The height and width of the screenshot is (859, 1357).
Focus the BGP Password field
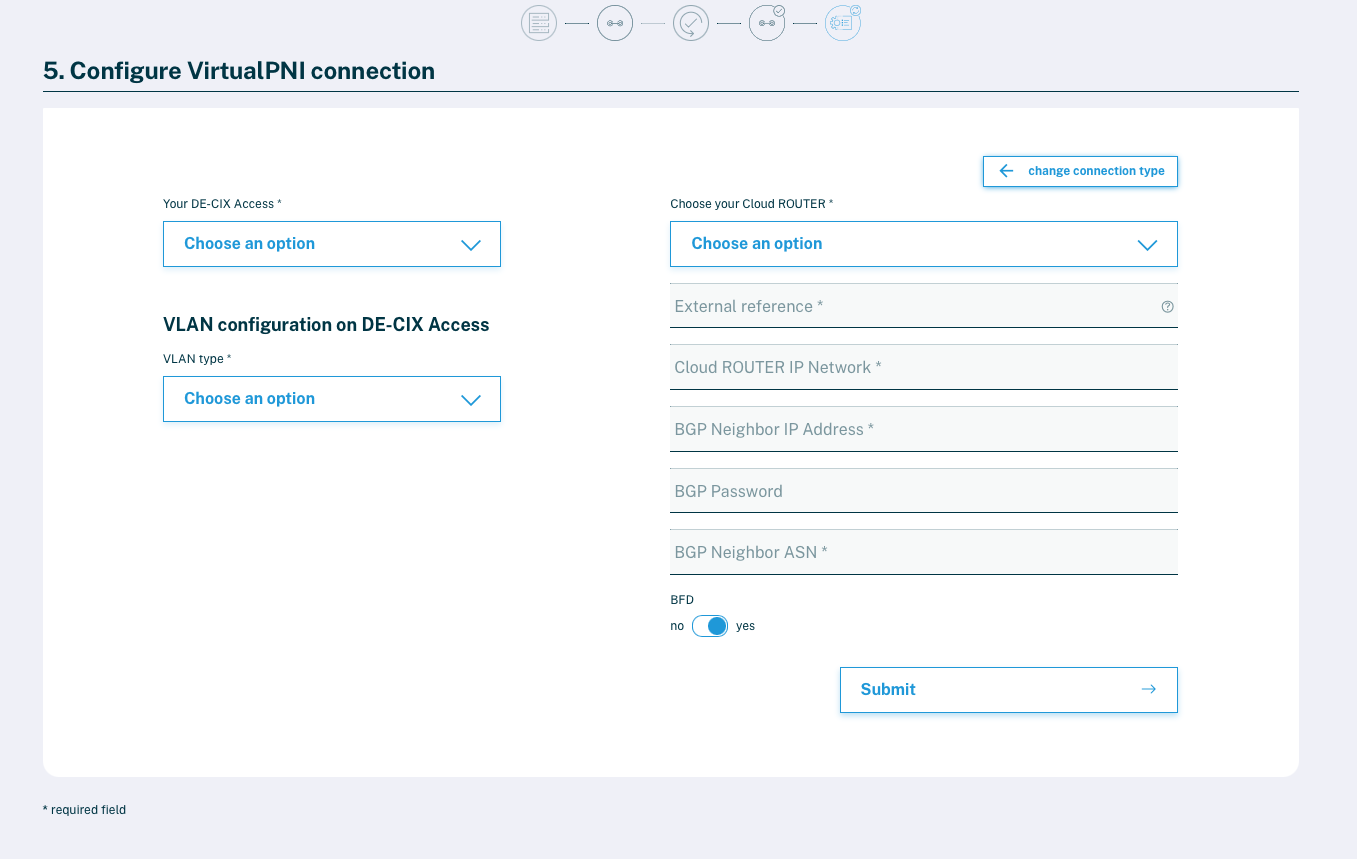pos(924,491)
